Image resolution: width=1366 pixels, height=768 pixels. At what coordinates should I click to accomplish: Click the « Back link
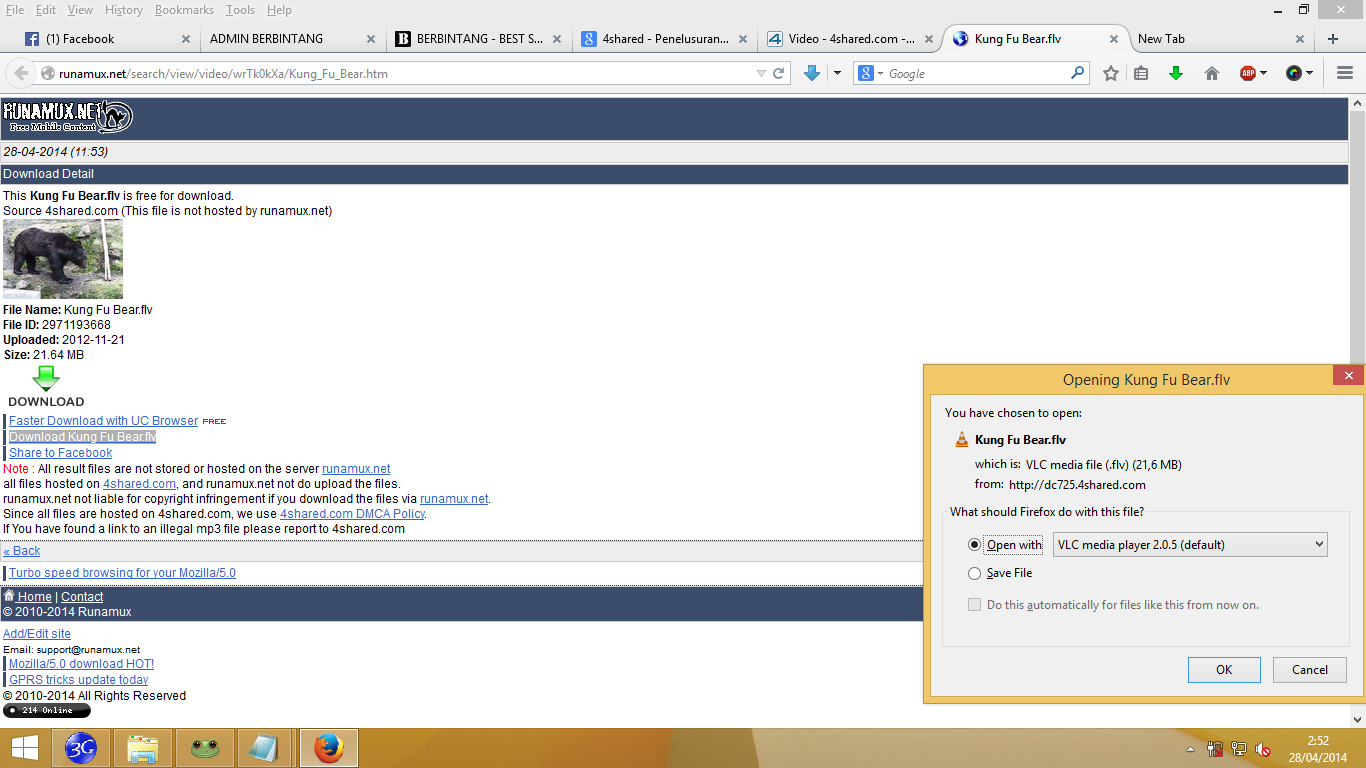tap(22, 551)
